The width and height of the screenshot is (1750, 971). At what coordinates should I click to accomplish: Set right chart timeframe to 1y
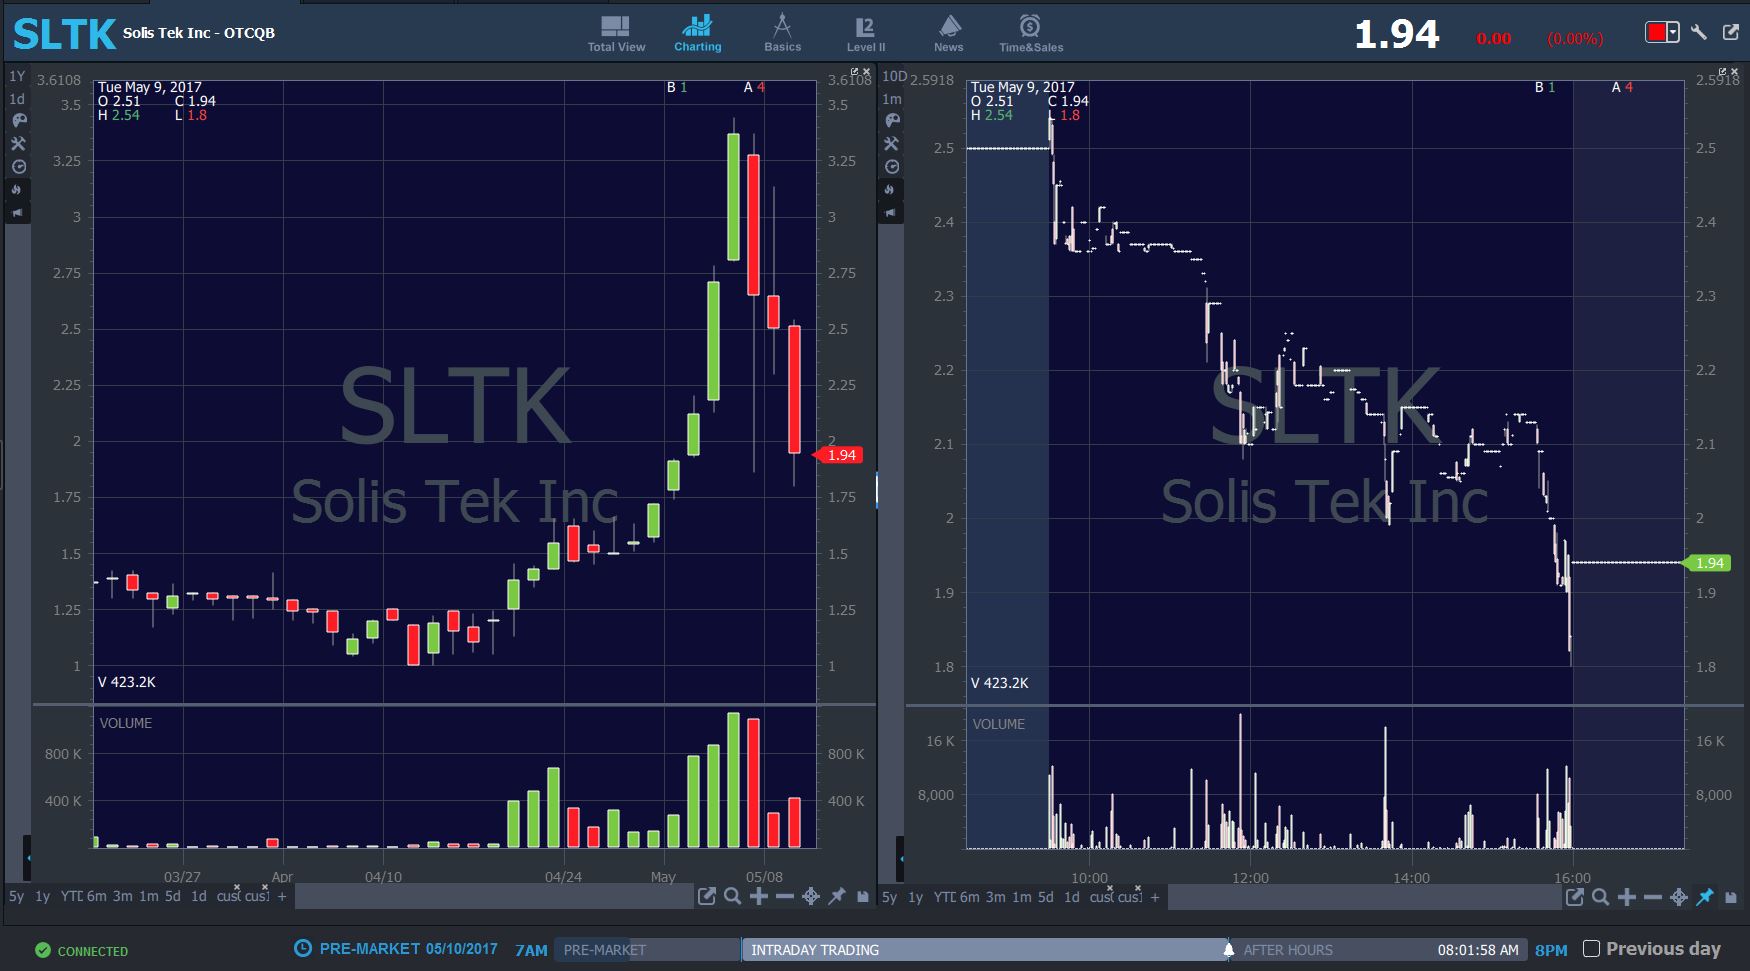coord(915,897)
